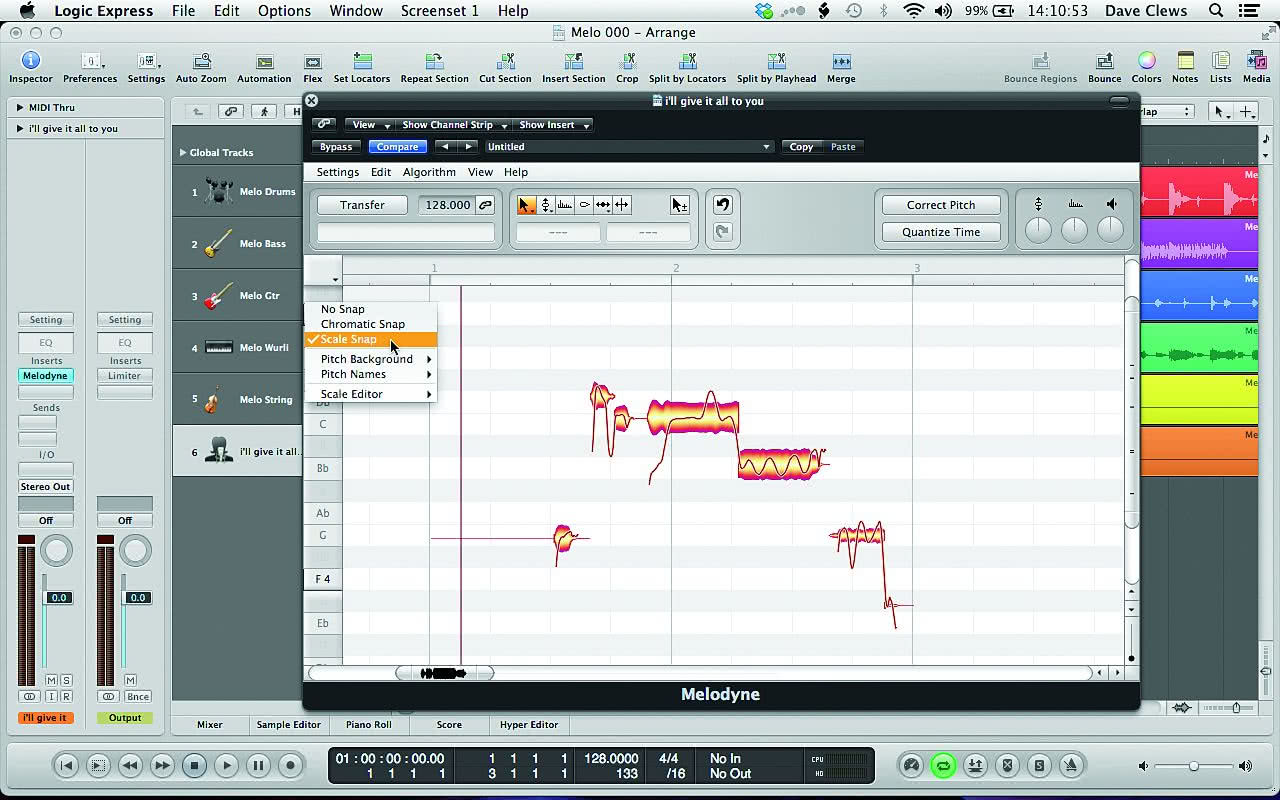Click the Melodyne redo arrow
The width and height of the screenshot is (1280, 800).
(x=722, y=232)
